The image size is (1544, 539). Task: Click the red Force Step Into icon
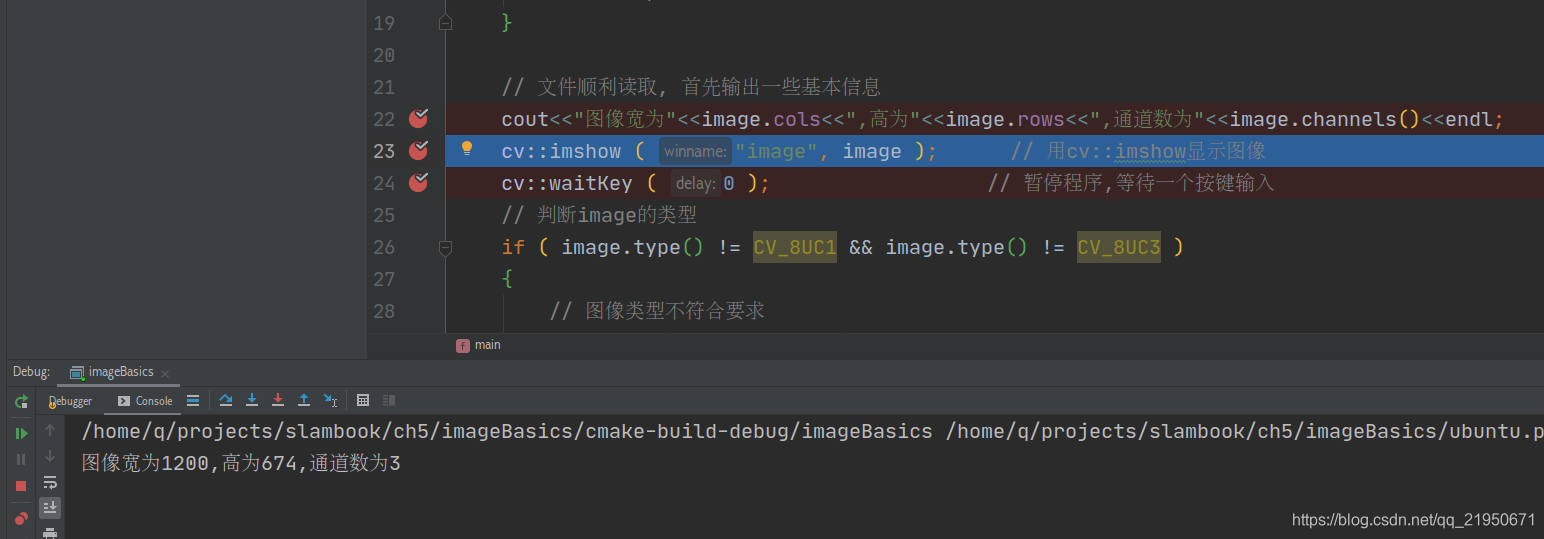[278, 400]
